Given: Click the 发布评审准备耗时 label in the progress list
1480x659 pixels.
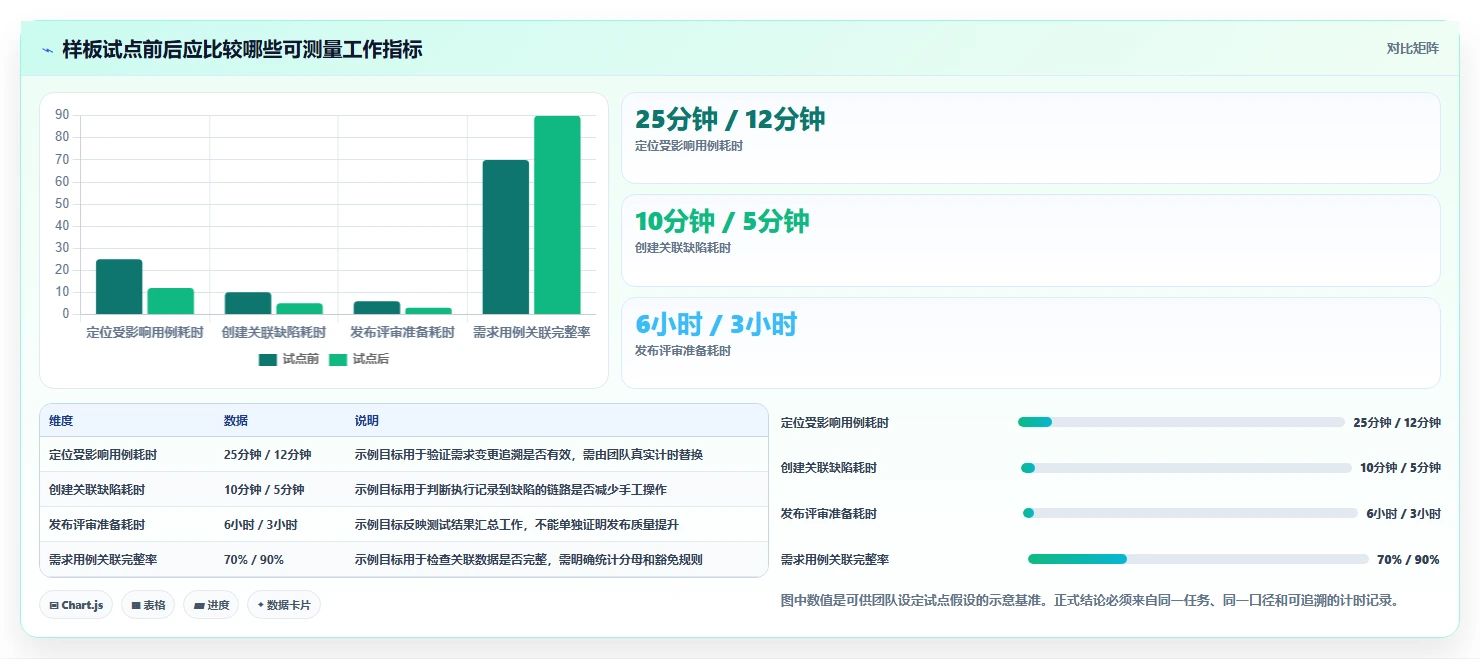Looking at the screenshot, I should 829,513.
